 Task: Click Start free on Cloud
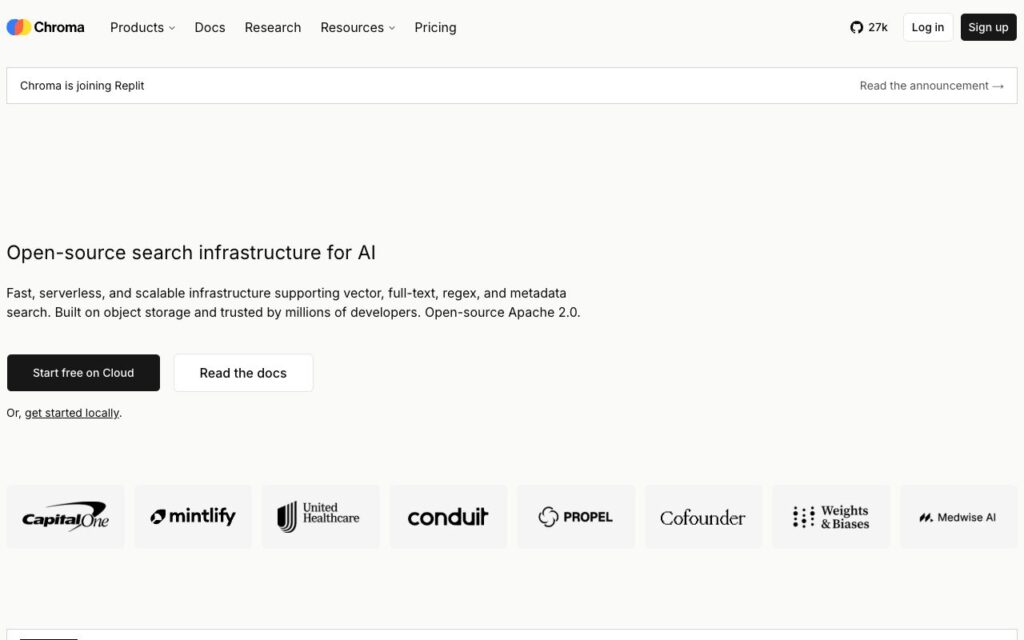pyautogui.click(x=84, y=373)
